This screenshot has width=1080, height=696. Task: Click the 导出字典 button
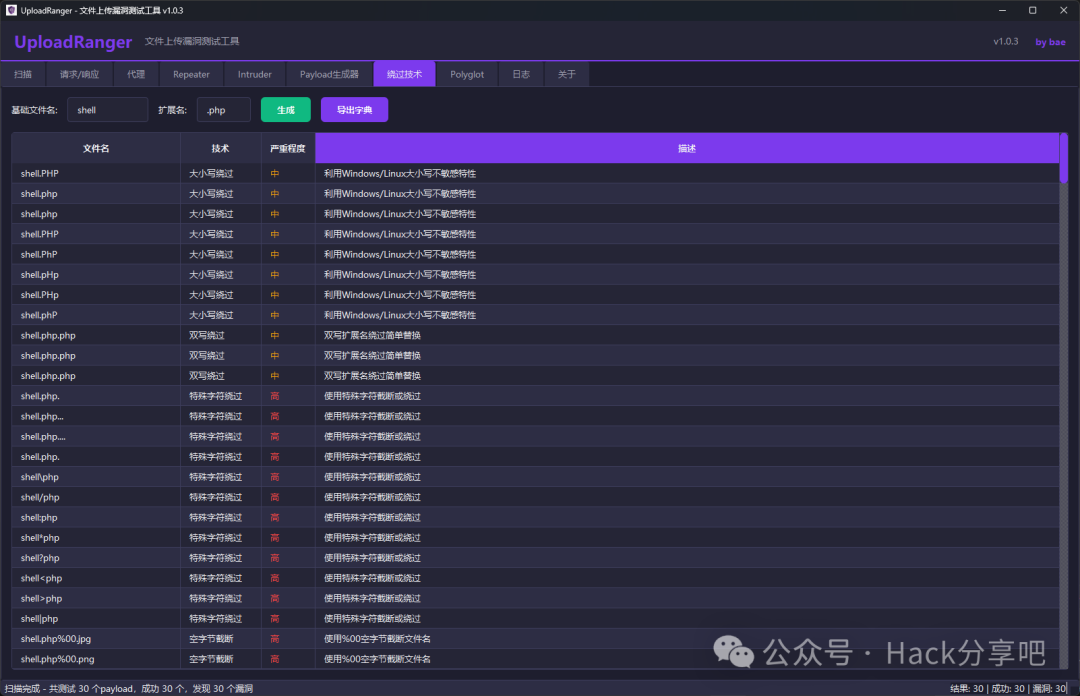tap(354, 110)
